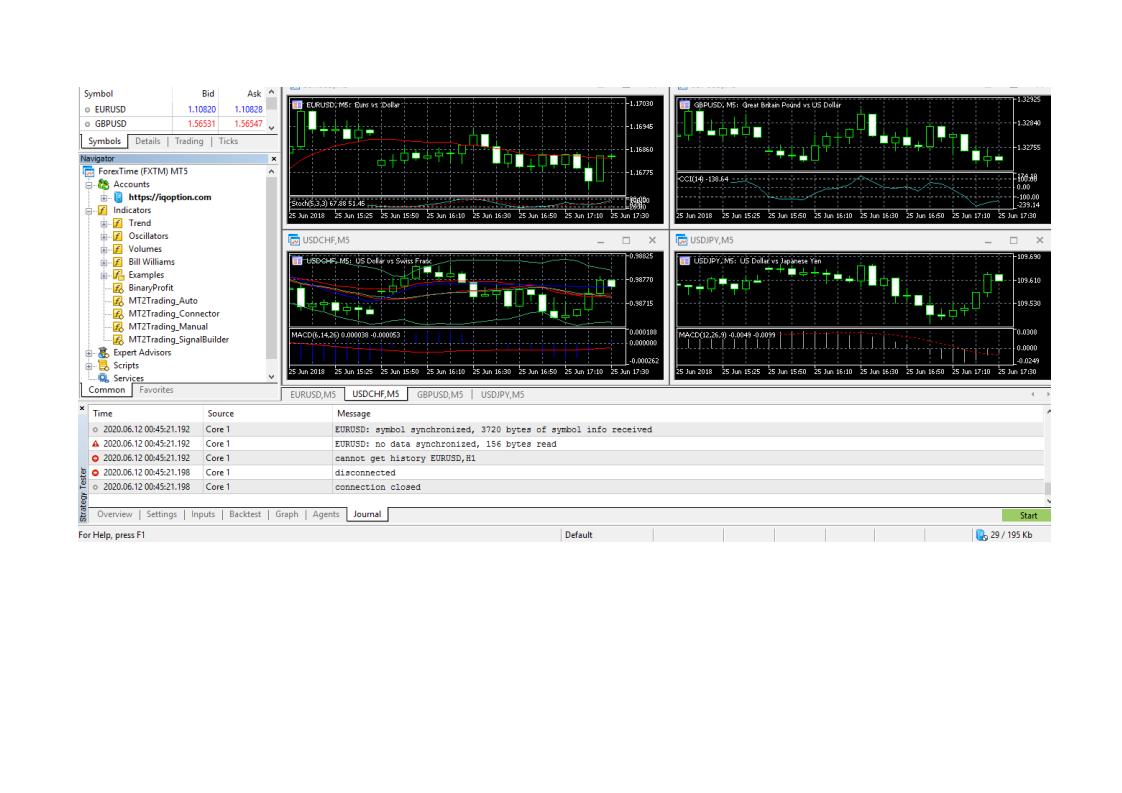Open the Favorites tab in Navigator
The width and height of the screenshot is (1122, 793).
(157, 391)
